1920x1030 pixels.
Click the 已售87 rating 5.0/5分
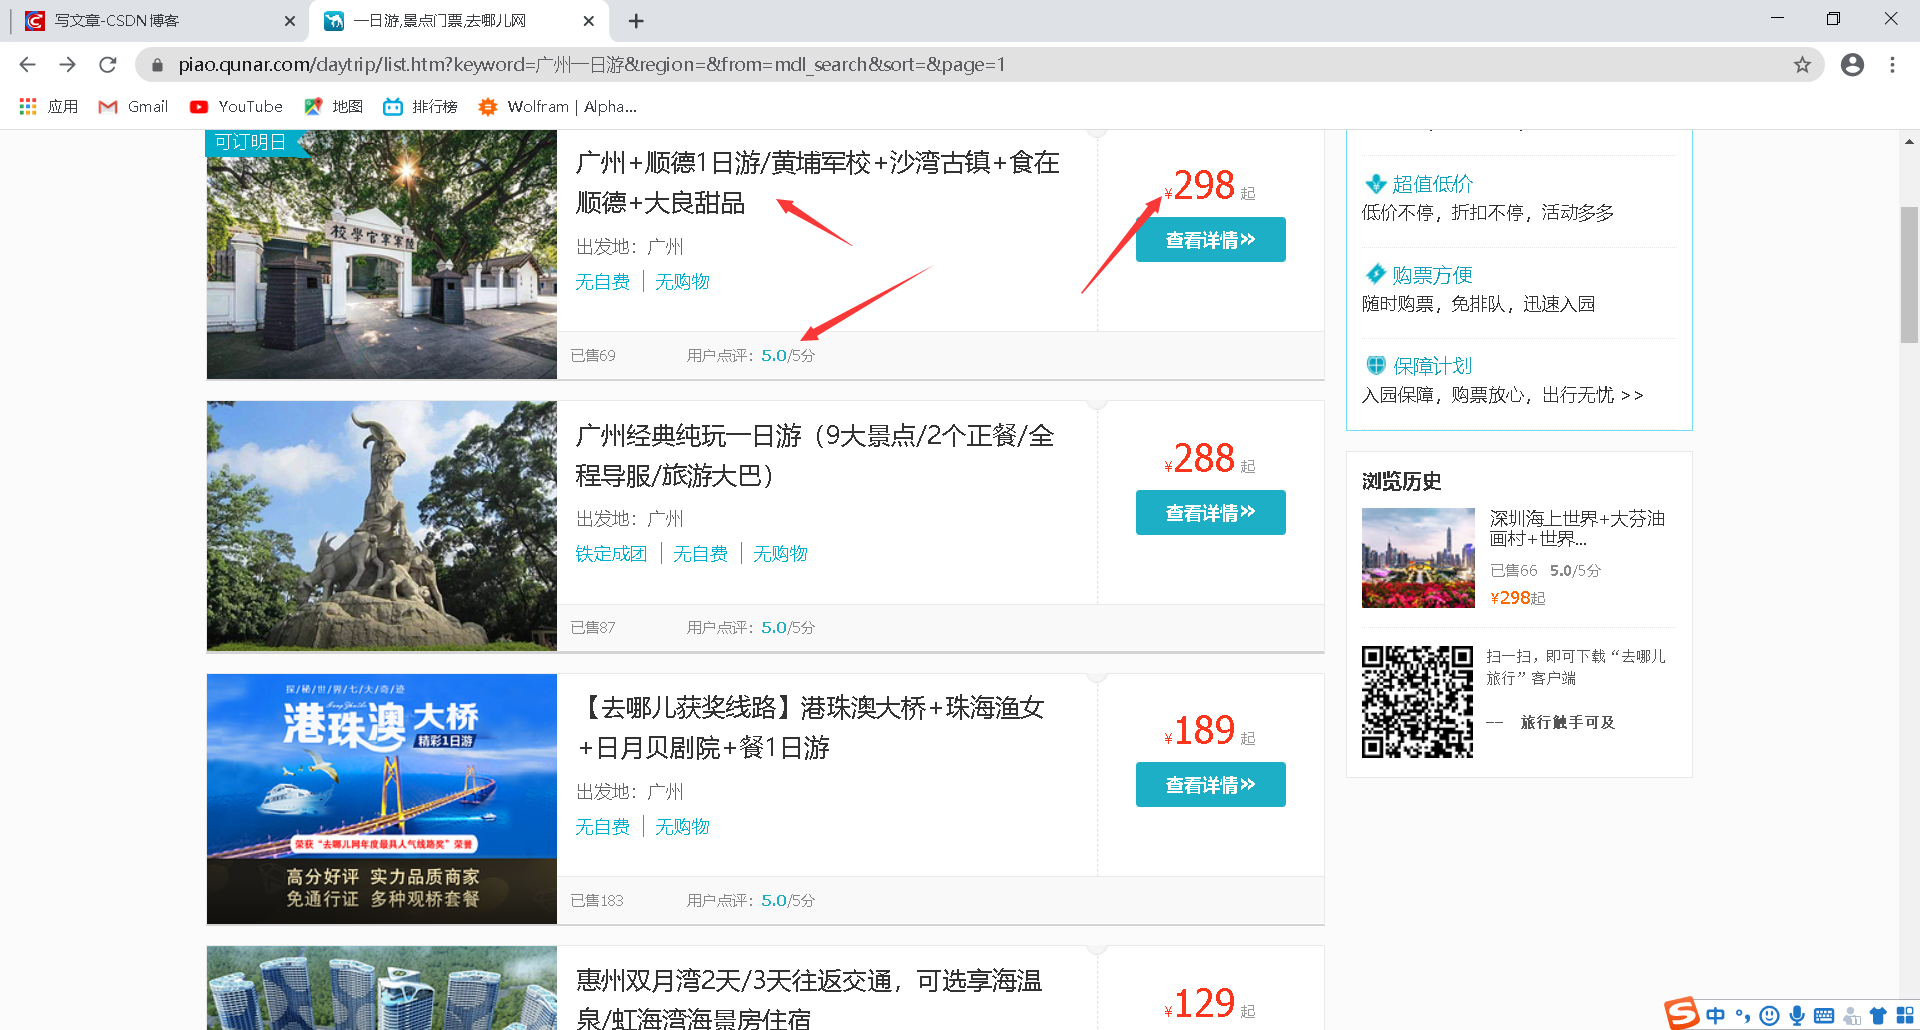pyautogui.click(x=788, y=628)
